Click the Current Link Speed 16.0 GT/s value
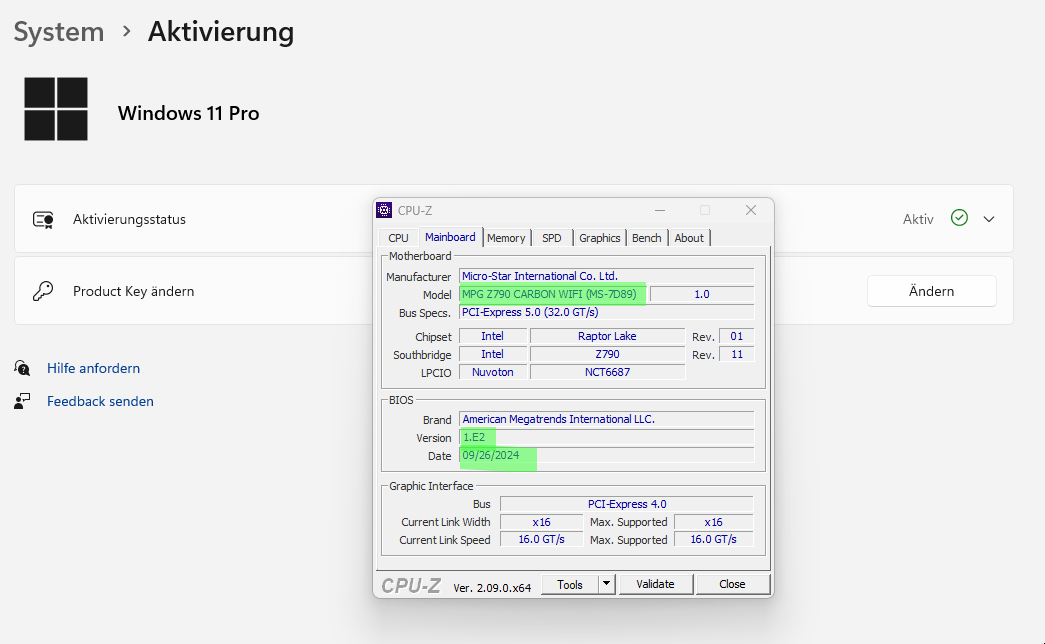This screenshot has width=1045, height=644. 541,539
